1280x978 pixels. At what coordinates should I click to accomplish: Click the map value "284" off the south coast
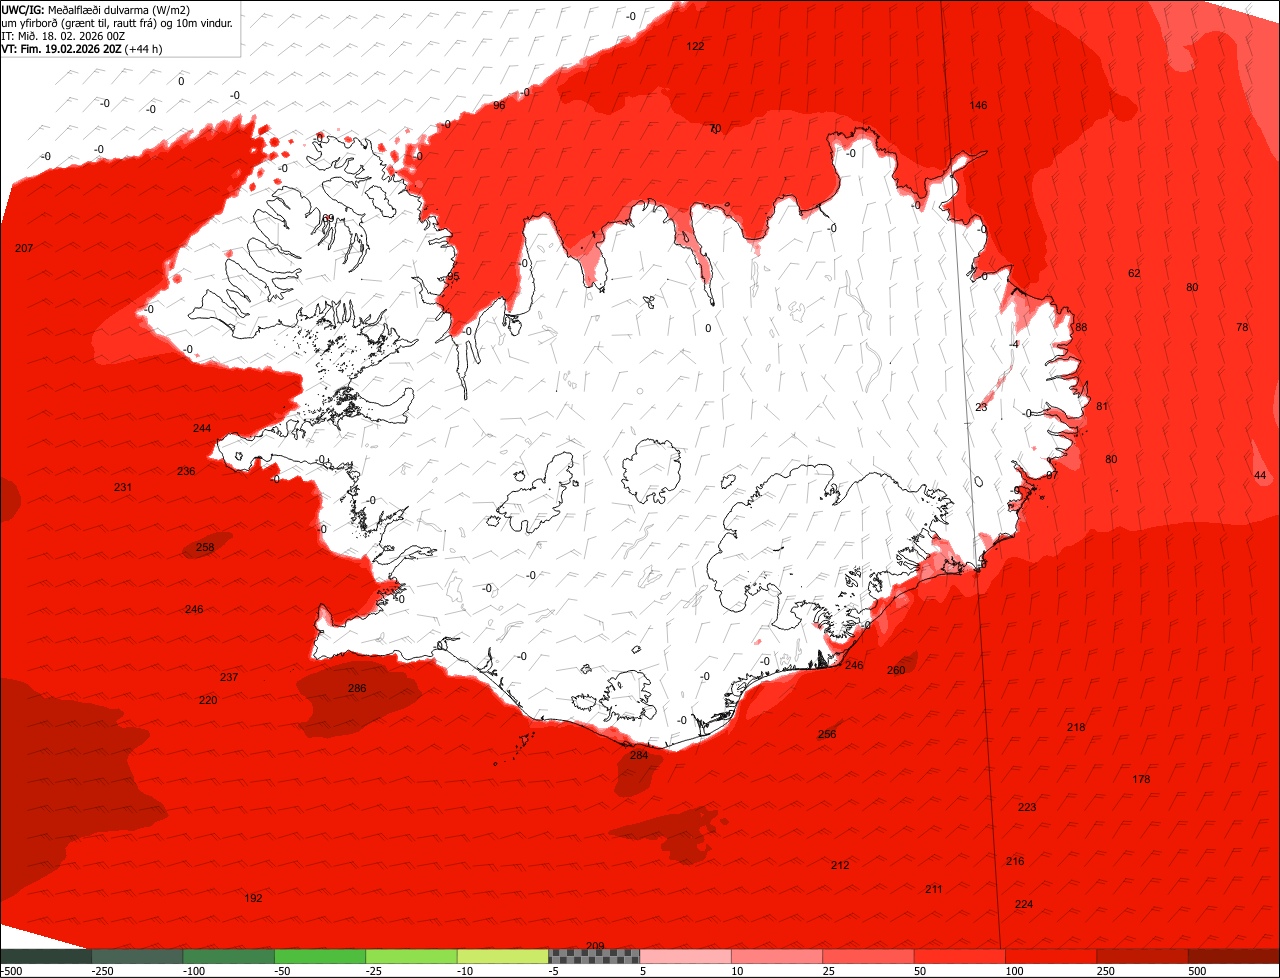(x=639, y=755)
